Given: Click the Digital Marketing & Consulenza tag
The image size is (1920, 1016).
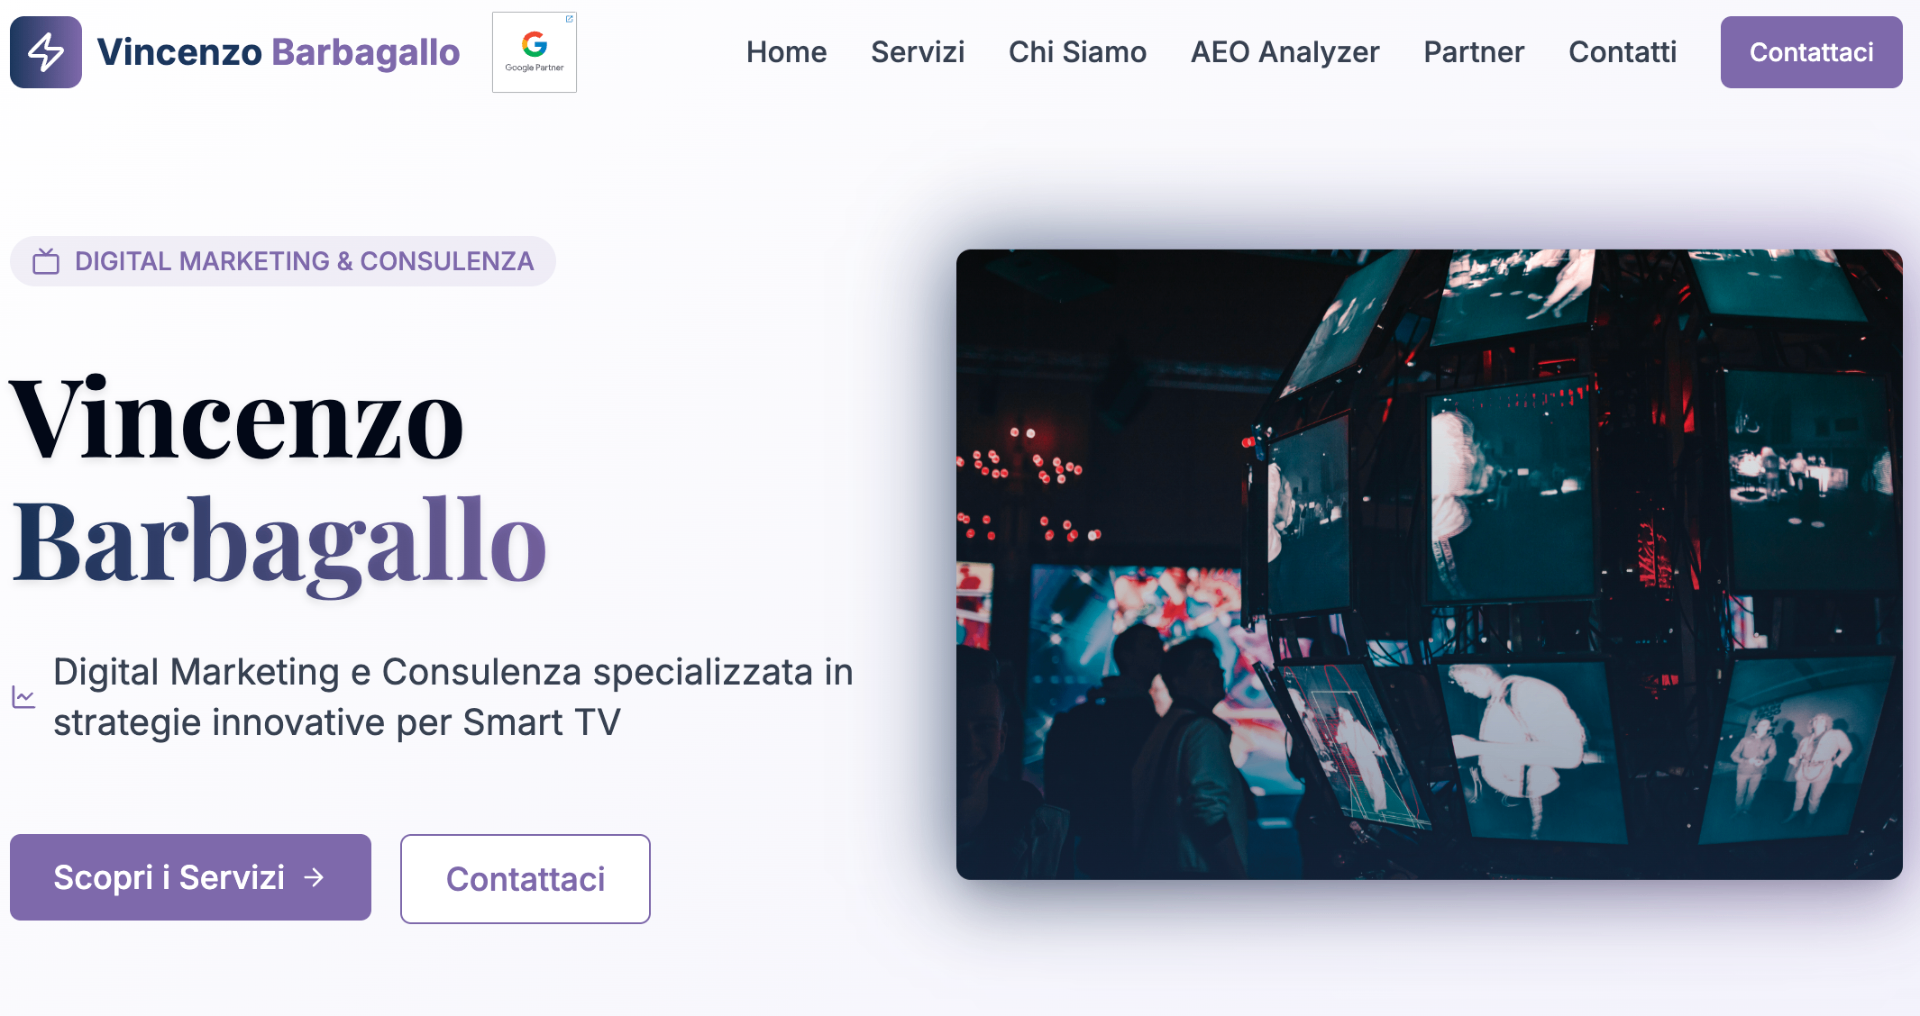Looking at the screenshot, I should pyautogui.click(x=283, y=261).
